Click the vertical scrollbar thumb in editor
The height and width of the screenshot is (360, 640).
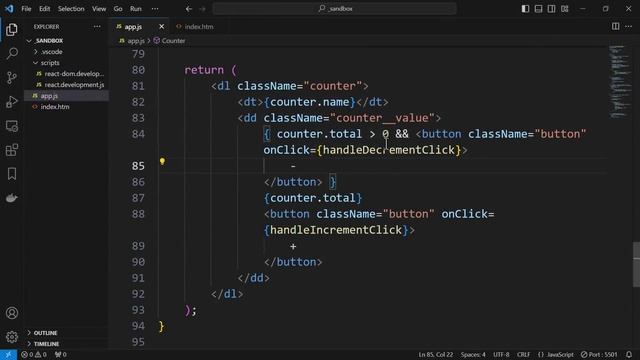click(x=636, y=264)
